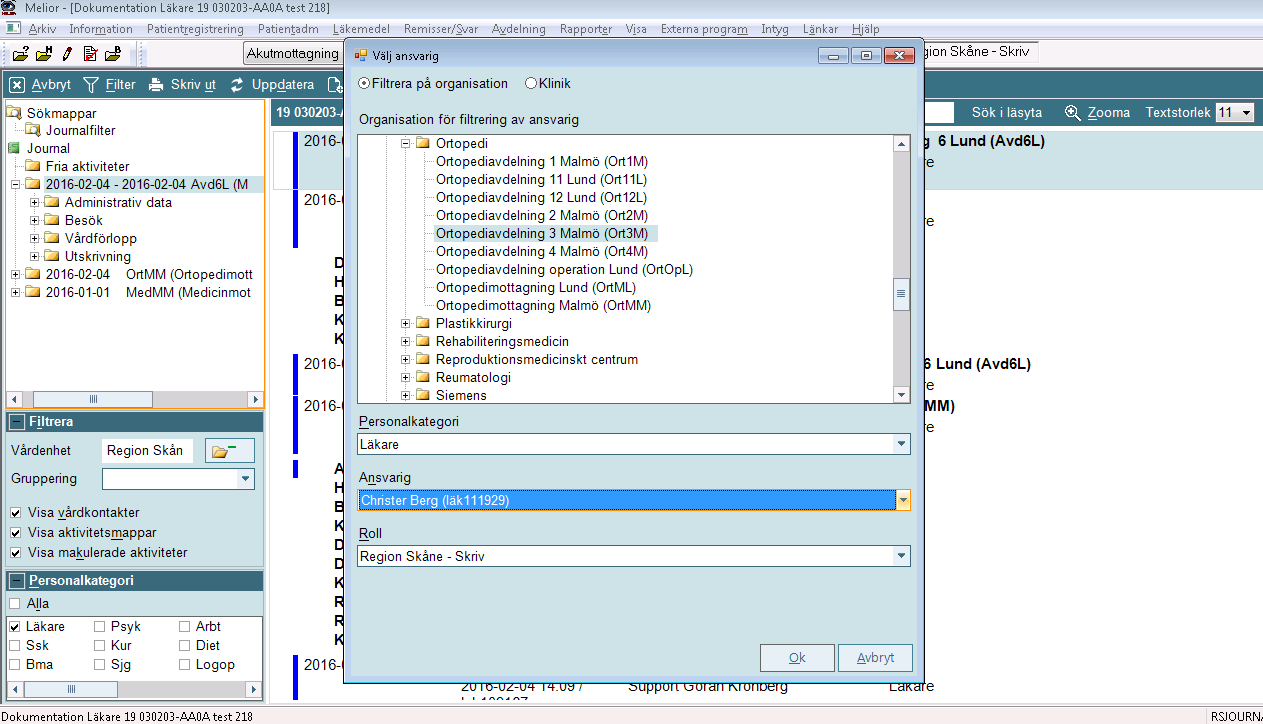Open the Patientregistrering menu
1263x724 pixels.
pos(196,29)
